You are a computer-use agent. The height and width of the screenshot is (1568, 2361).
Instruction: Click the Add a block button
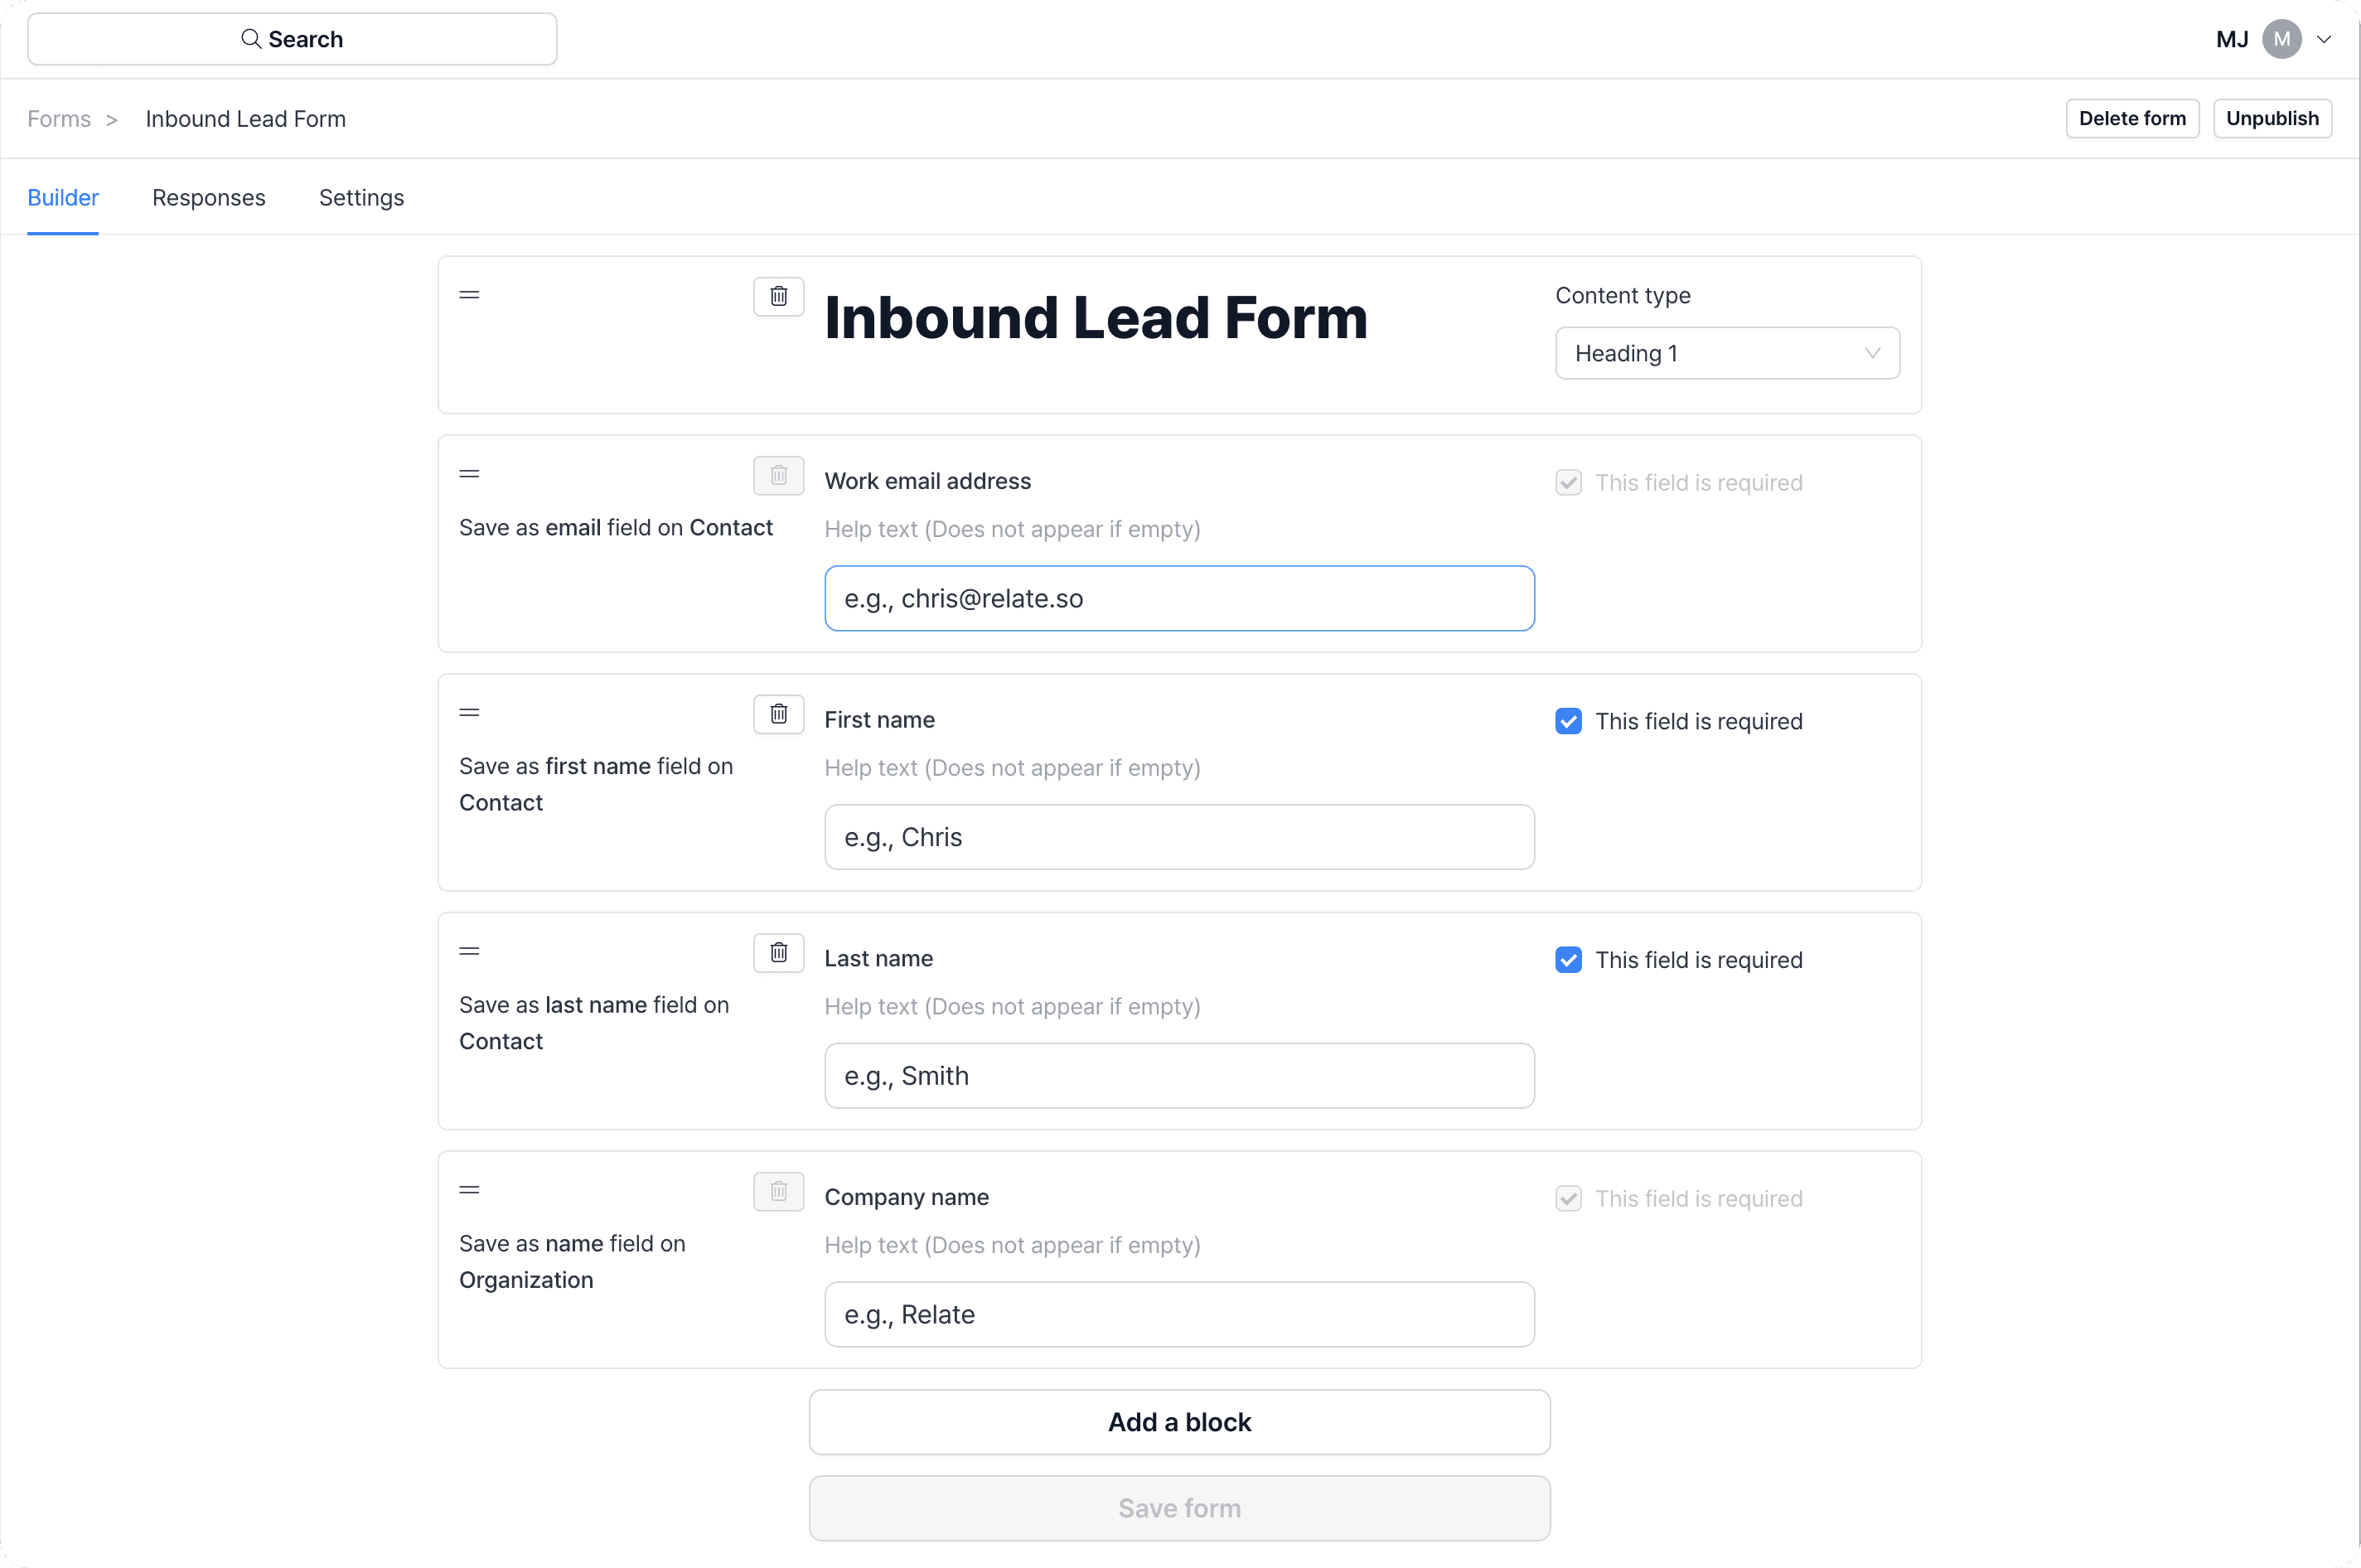pos(1179,1422)
